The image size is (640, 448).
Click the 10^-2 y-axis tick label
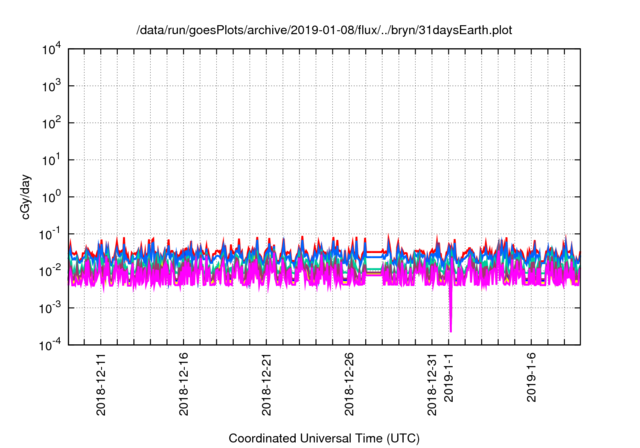click(x=49, y=271)
